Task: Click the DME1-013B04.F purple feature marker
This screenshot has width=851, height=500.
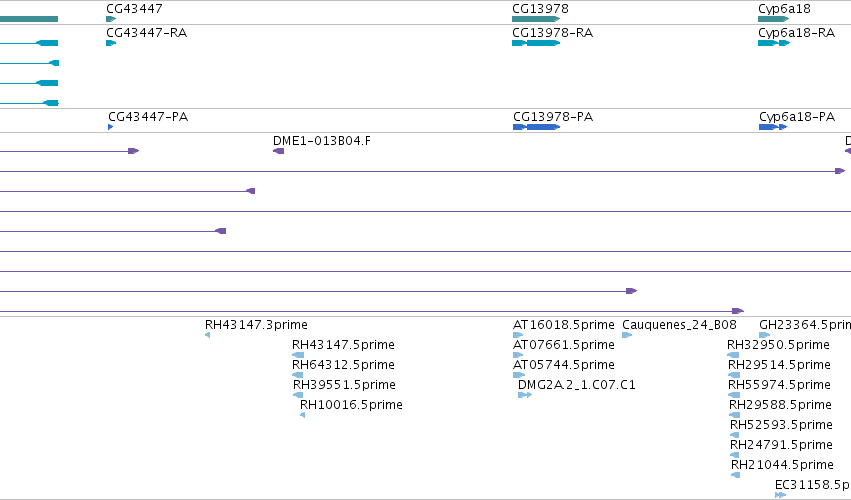Action: click(278, 151)
